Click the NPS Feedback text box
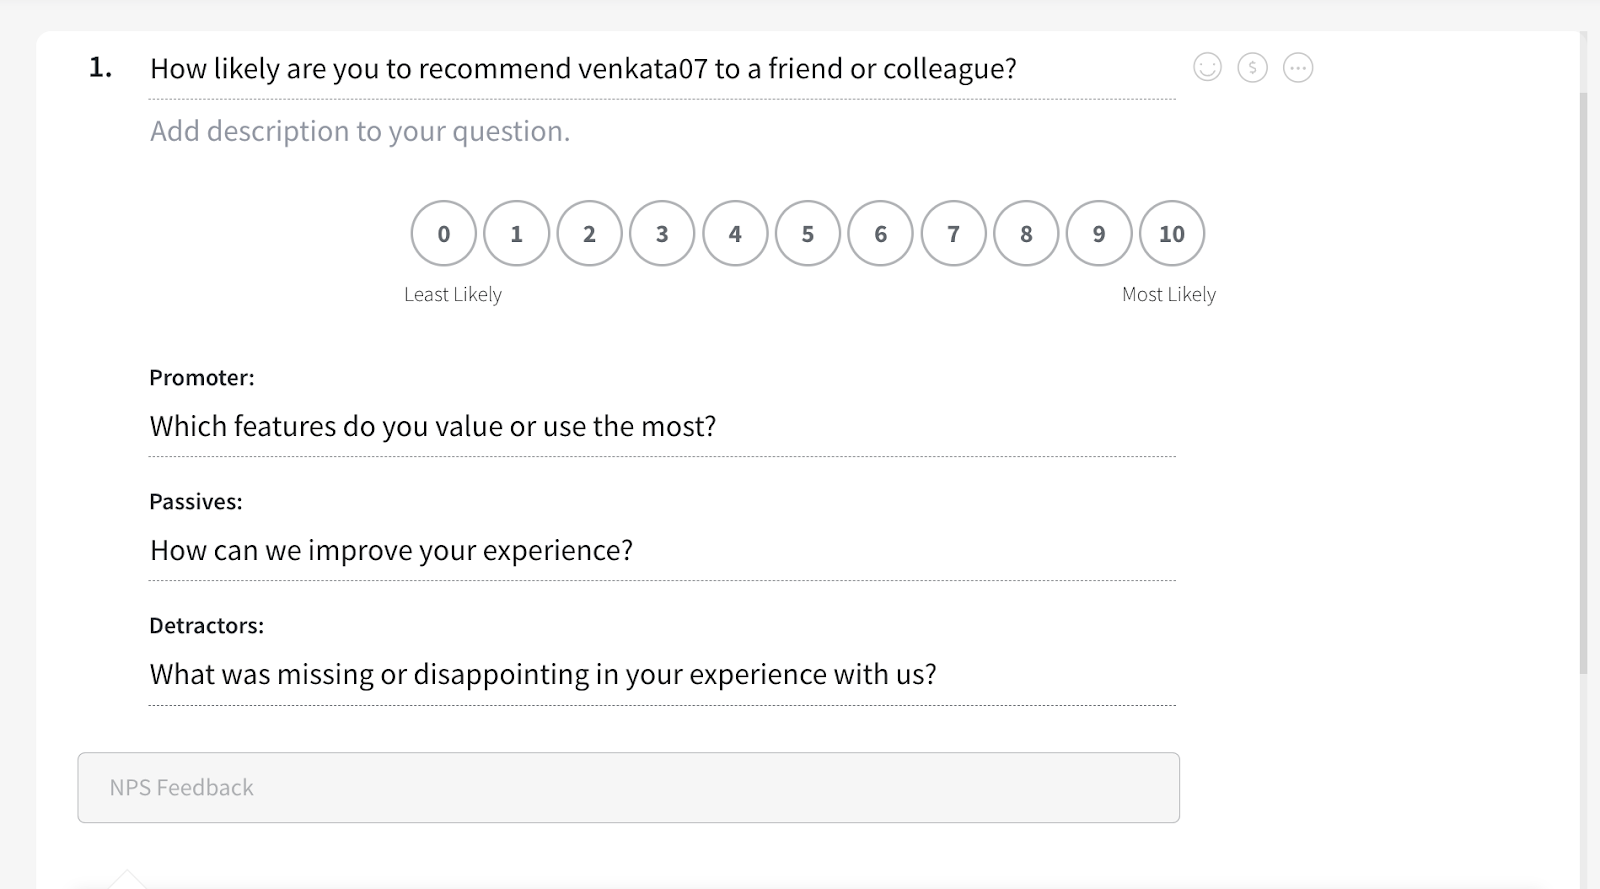Image resolution: width=1600 pixels, height=889 pixels. point(628,788)
